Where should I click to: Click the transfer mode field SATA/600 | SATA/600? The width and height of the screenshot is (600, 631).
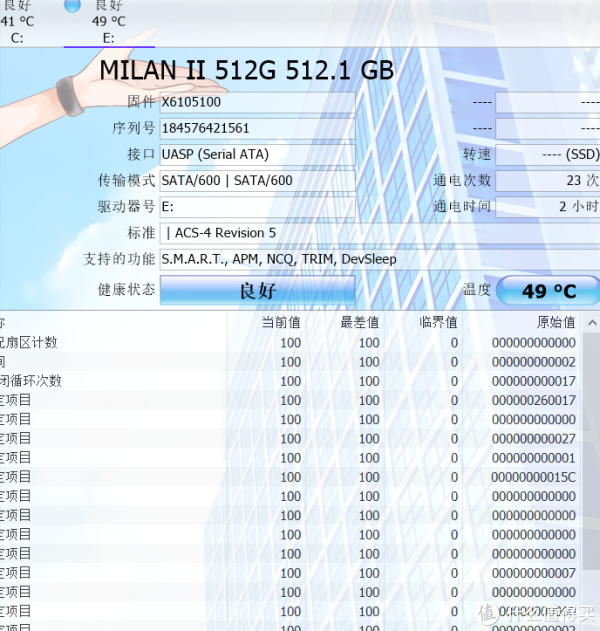(258, 181)
